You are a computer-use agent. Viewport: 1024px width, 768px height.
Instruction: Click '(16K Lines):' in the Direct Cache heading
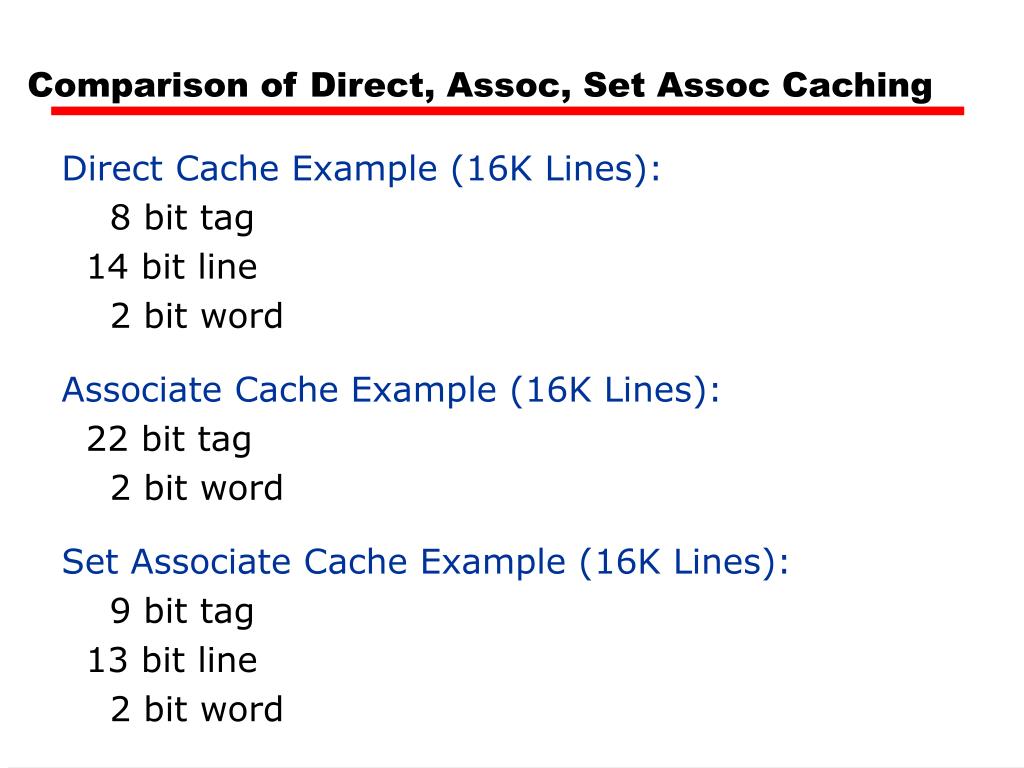pyautogui.click(x=556, y=169)
